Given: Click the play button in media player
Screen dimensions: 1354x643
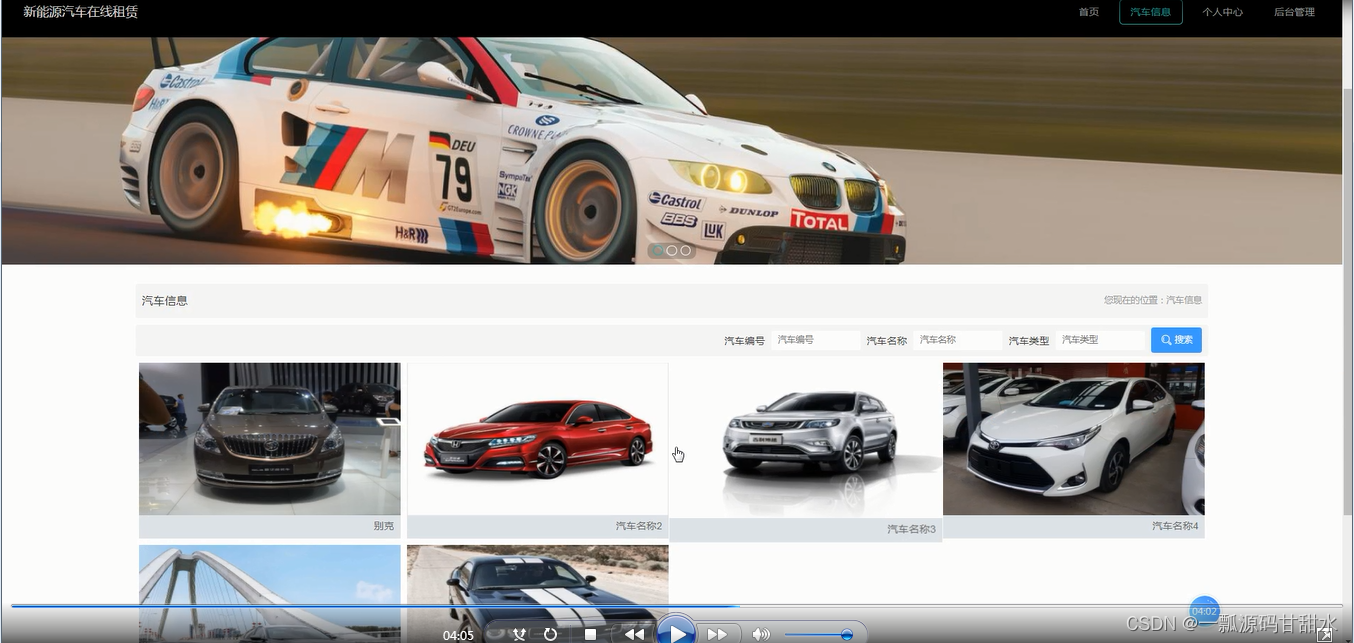Looking at the screenshot, I should click(677, 632).
